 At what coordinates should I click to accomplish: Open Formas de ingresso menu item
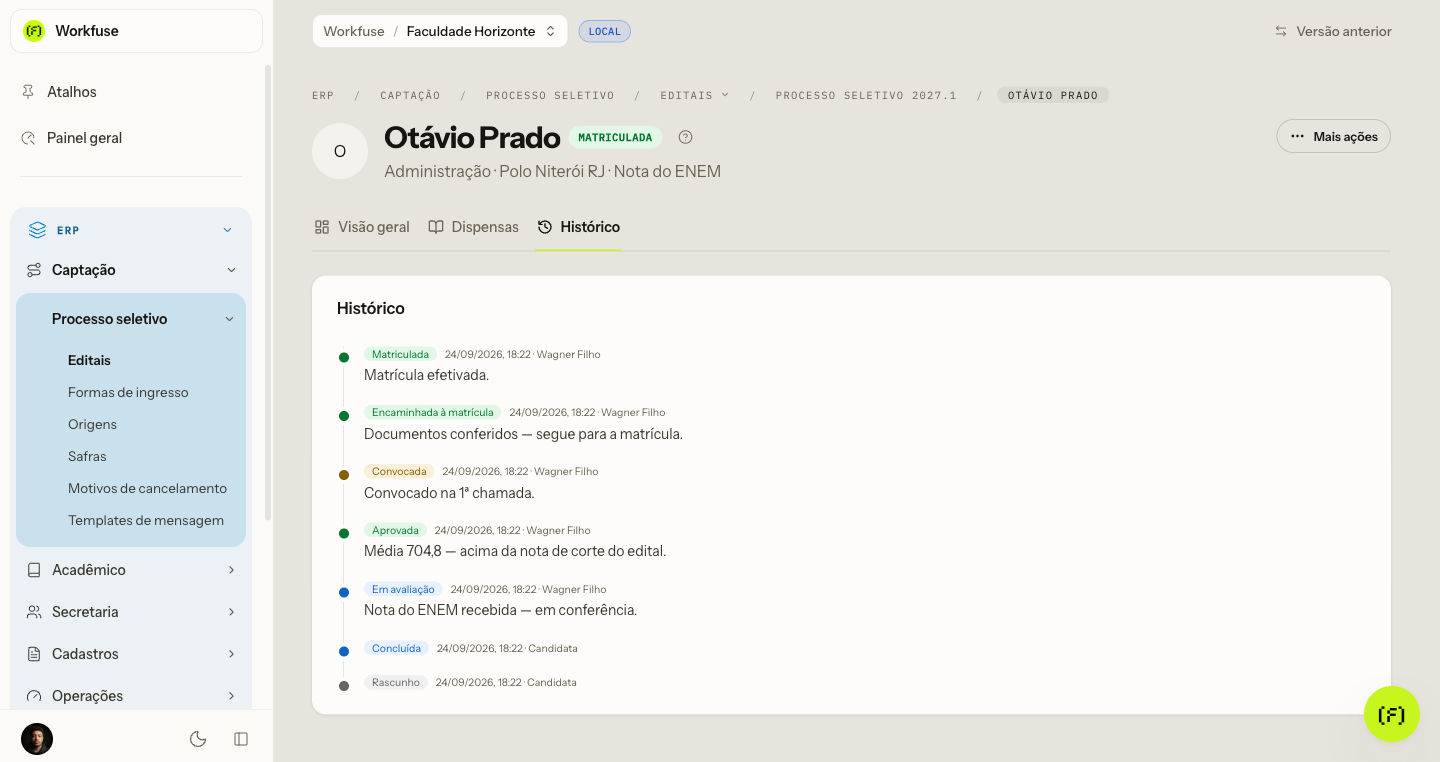(128, 392)
